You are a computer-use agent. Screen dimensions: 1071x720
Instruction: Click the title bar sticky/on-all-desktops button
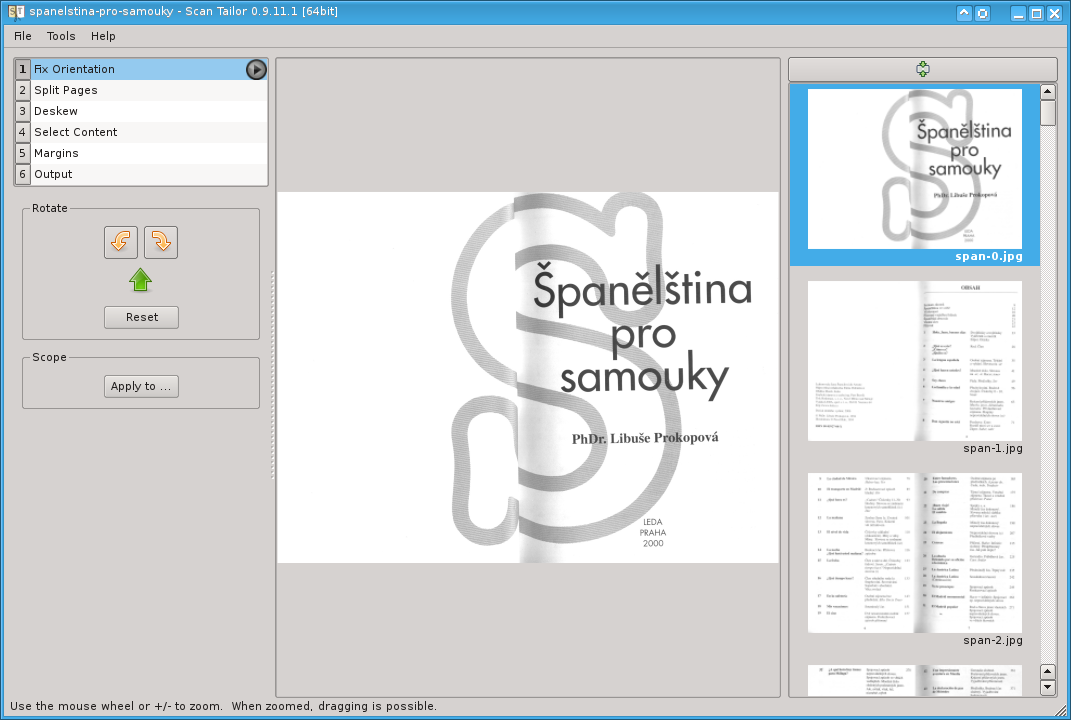982,12
